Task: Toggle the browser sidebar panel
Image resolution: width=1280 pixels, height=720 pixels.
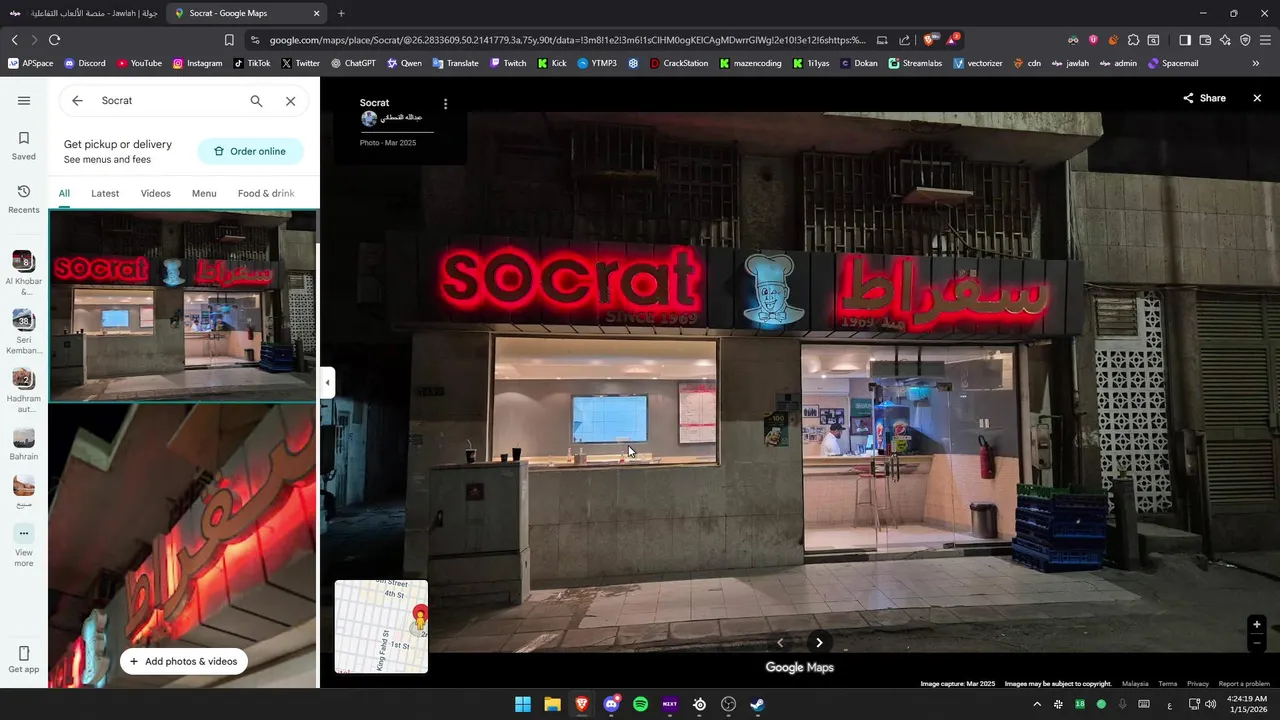Action: (x=1185, y=40)
